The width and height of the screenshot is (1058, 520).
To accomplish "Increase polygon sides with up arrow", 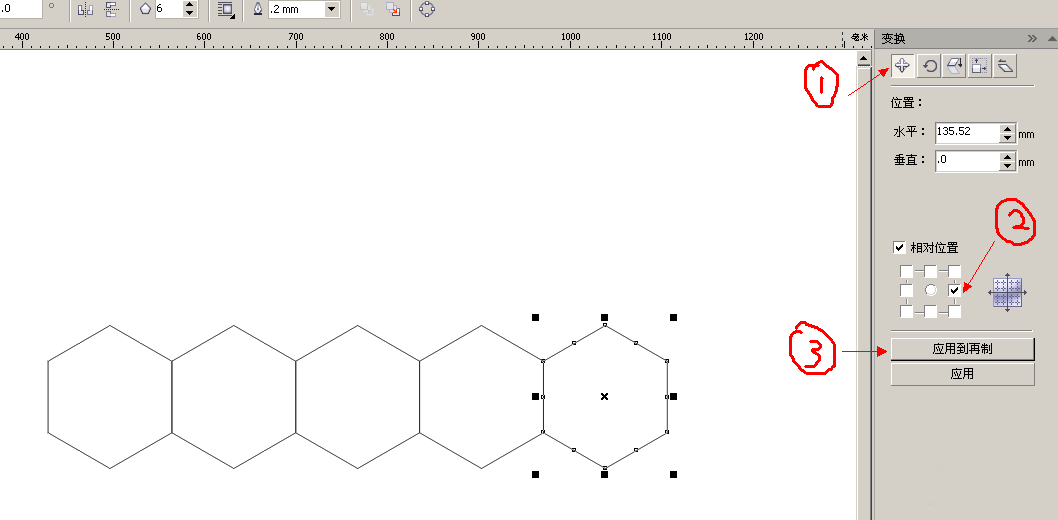I will (x=190, y=5).
